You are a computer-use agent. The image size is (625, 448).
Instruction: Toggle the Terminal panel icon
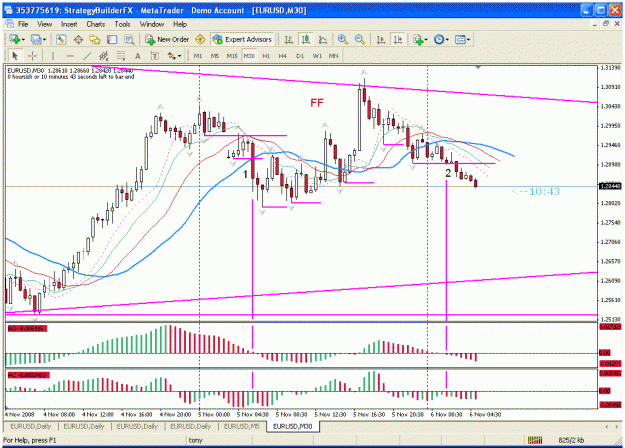tap(112, 39)
